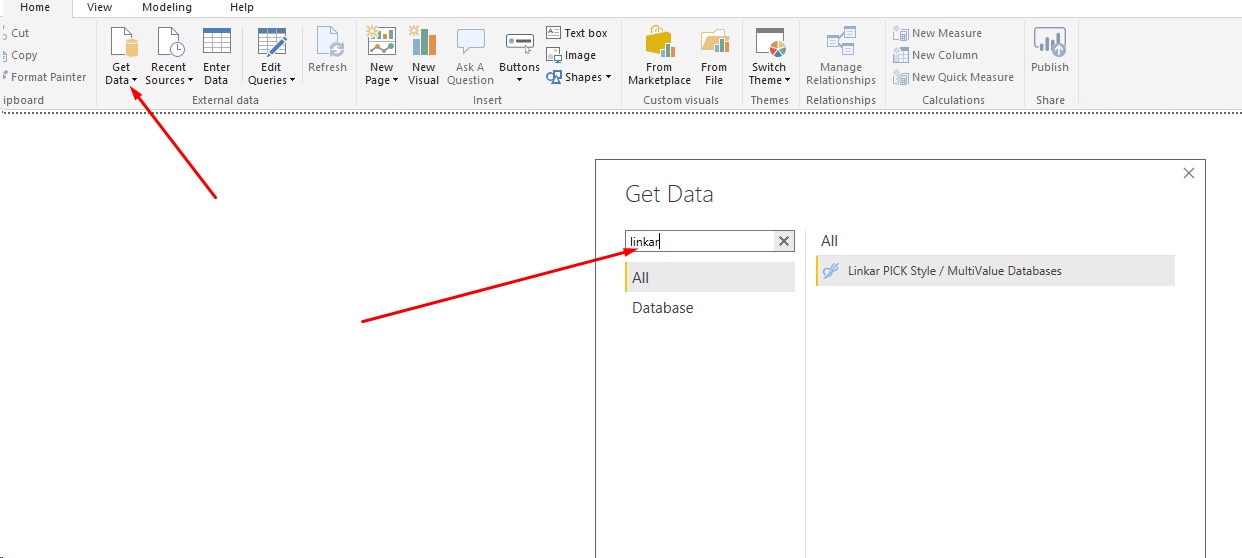The image size is (1242, 558).
Task: Import custom visual From File
Action: [x=714, y=56]
